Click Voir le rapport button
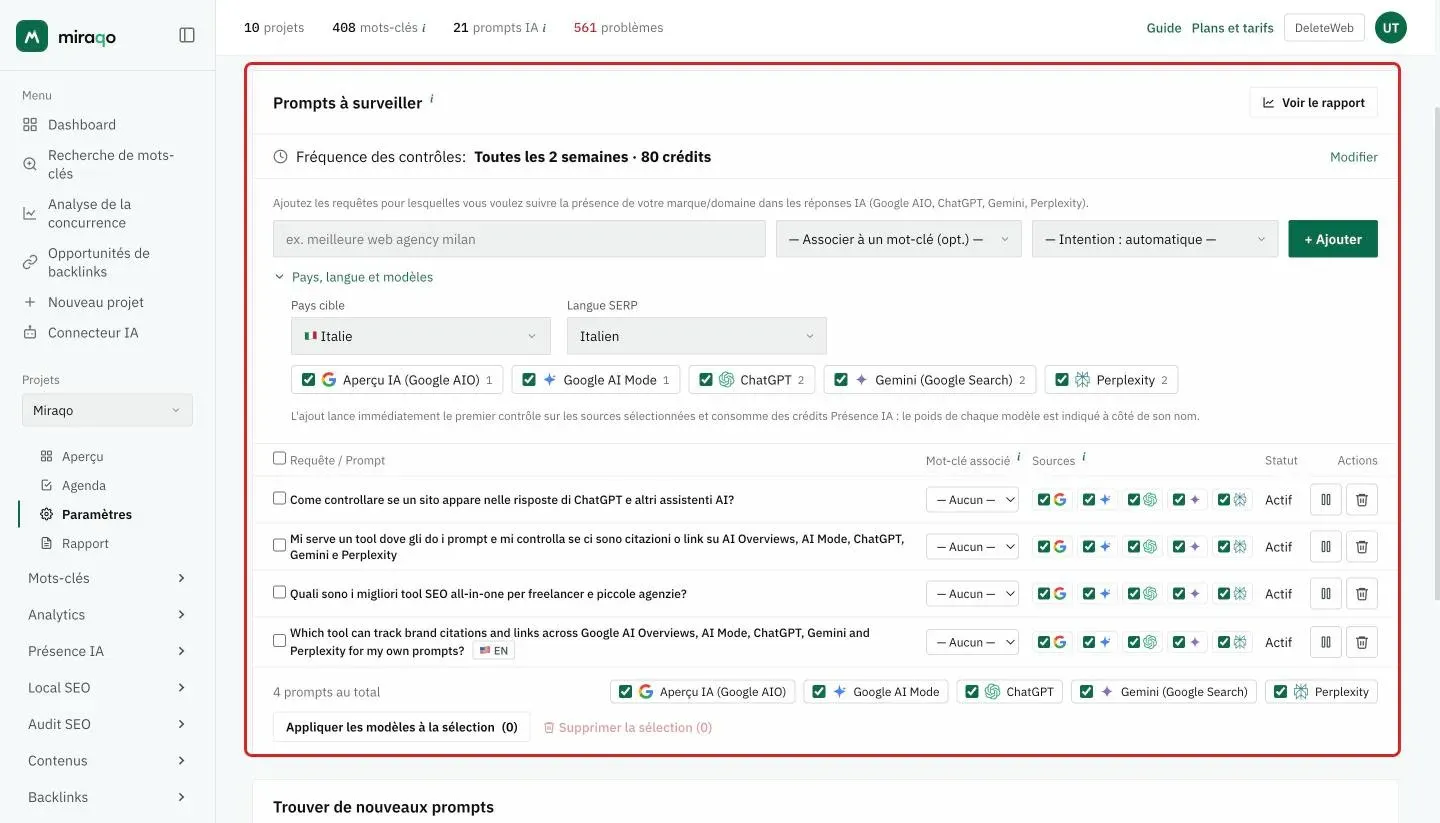1440x823 pixels. point(1314,102)
